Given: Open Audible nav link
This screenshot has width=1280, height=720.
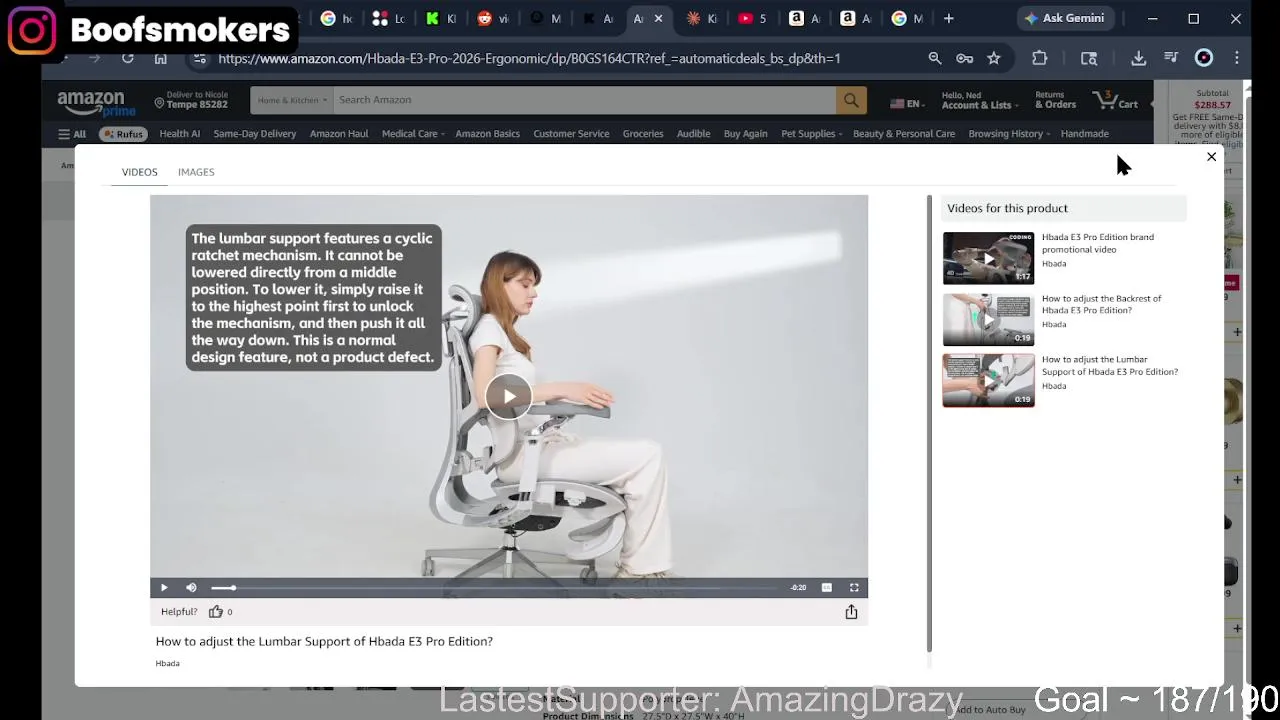Looking at the screenshot, I should pos(693,134).
